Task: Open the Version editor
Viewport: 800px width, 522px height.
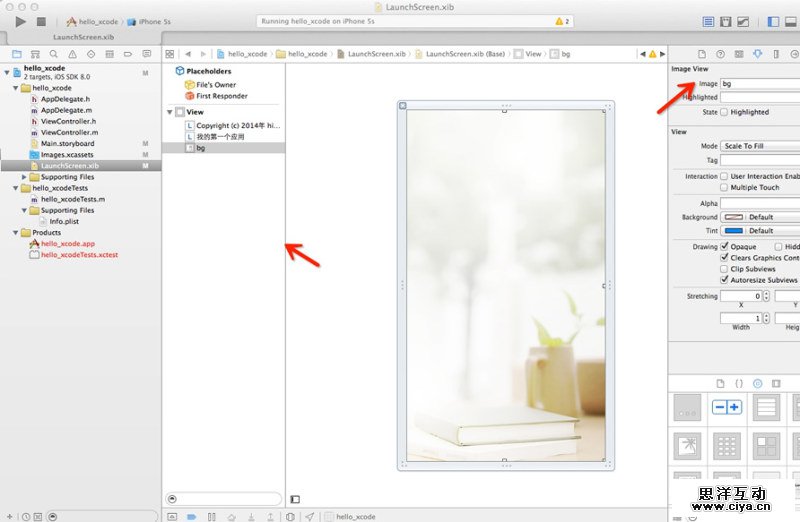Action: pos(744,21)
